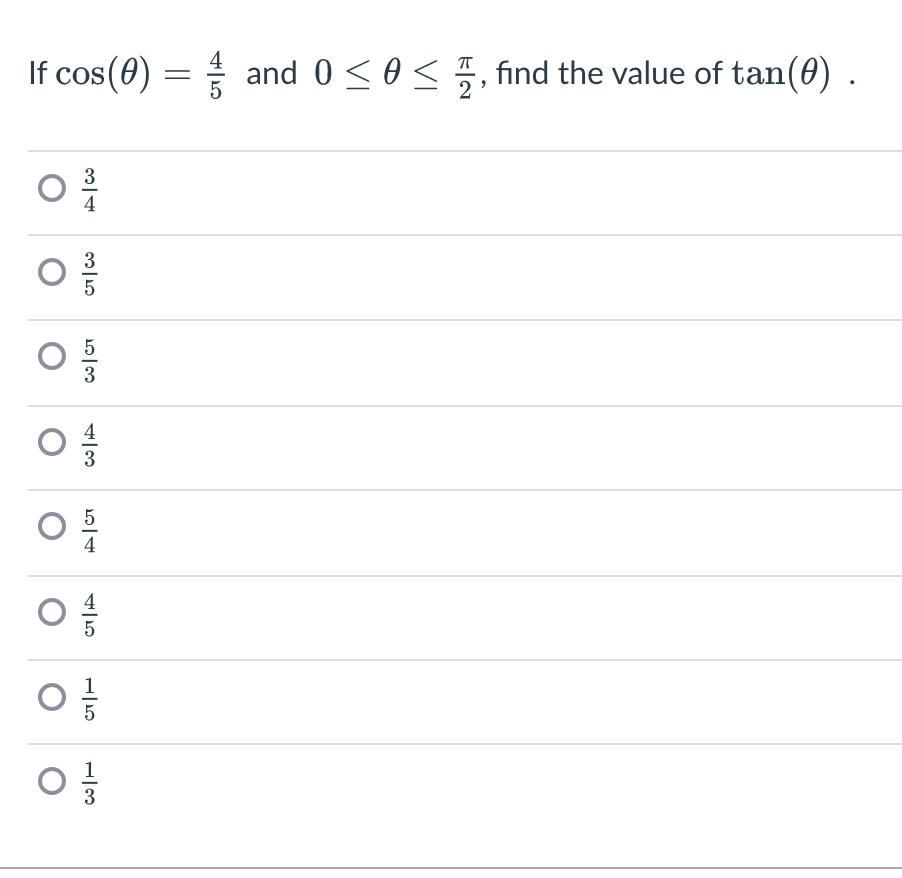Select the radio button for 3/4
Viewport: 902px width, 878px height.
pyautogui.click(x=50, y=186)
